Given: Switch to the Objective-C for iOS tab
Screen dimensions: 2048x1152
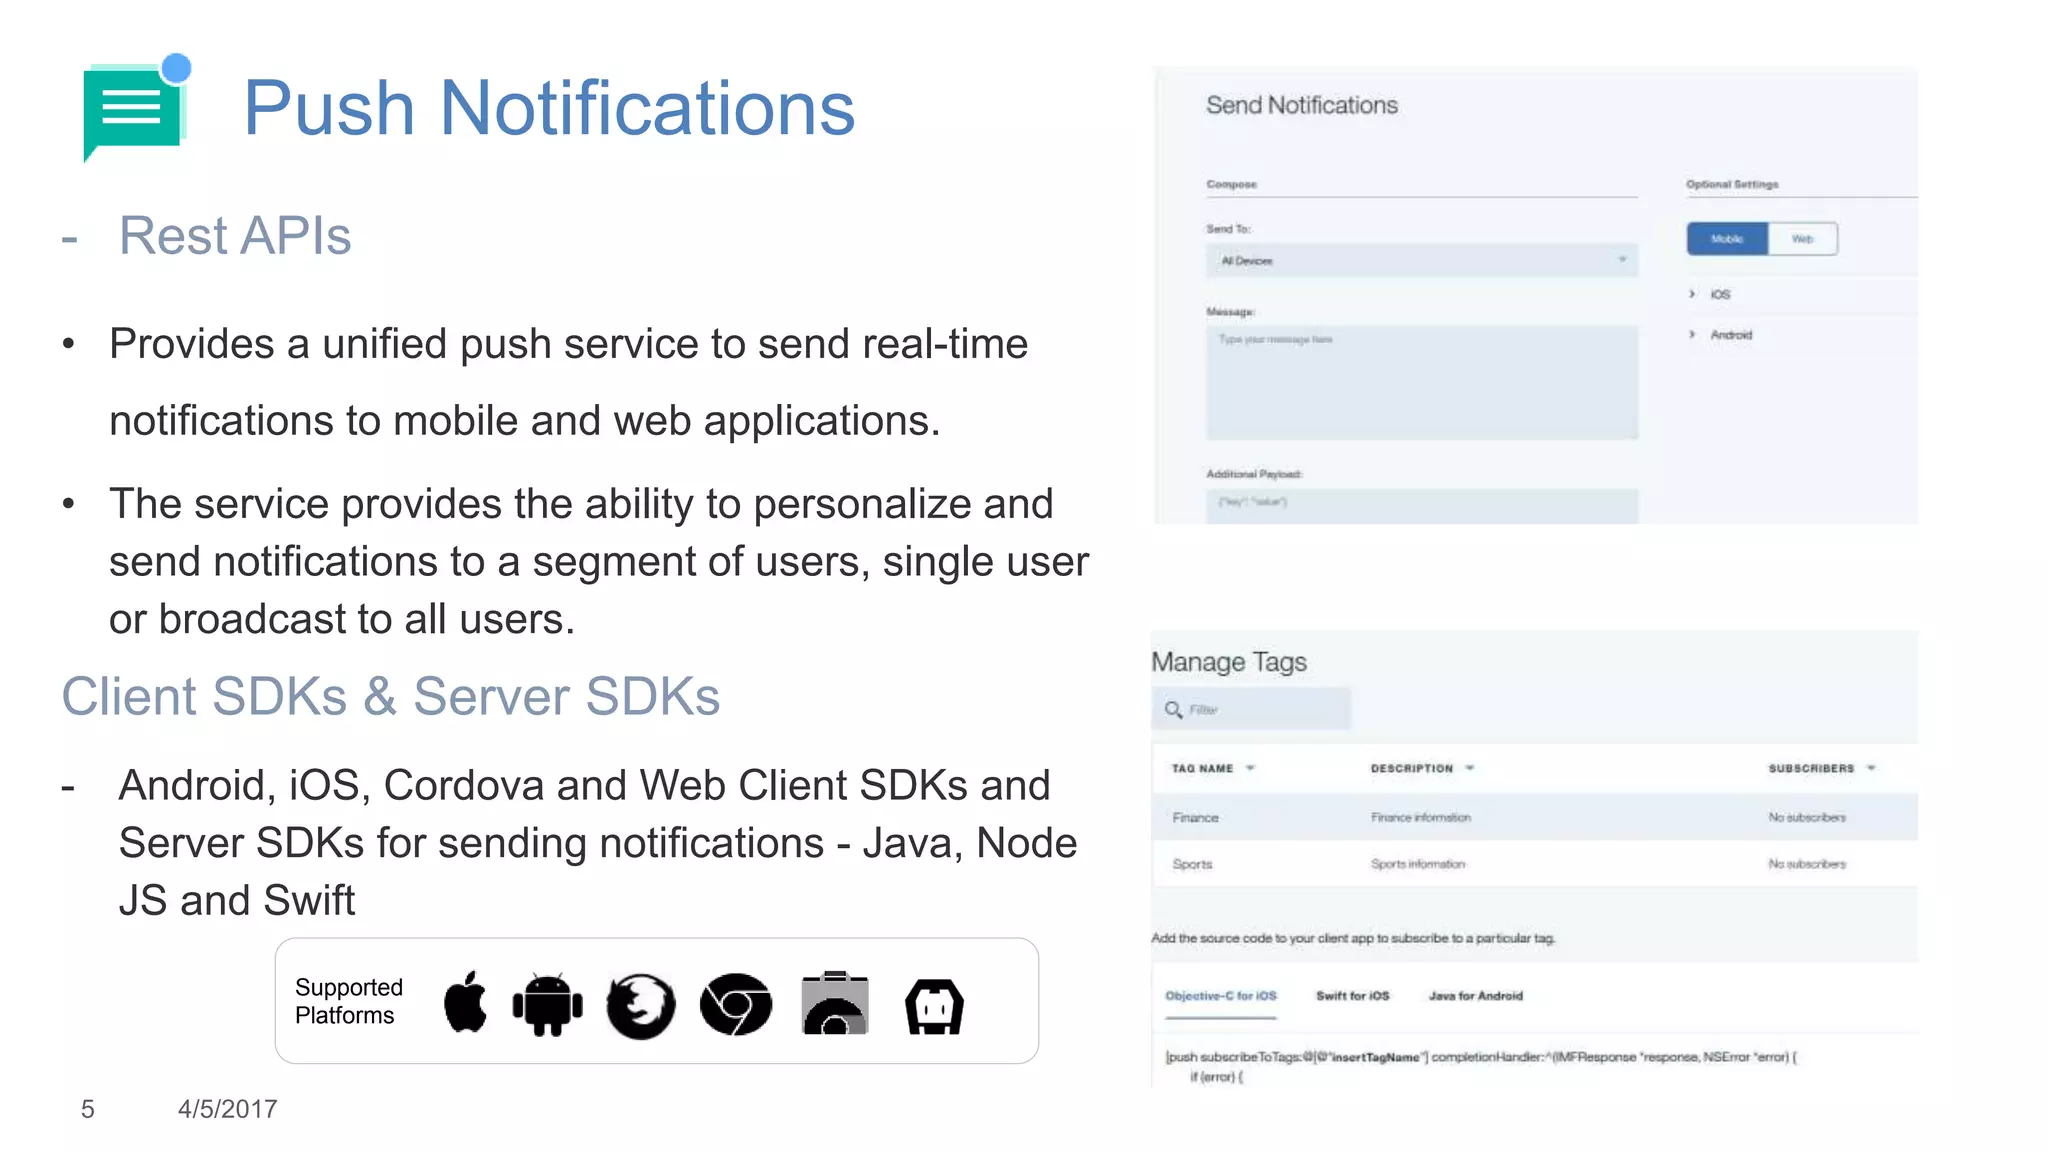Looking at the screenshot, I should (x=1221, y=996).
